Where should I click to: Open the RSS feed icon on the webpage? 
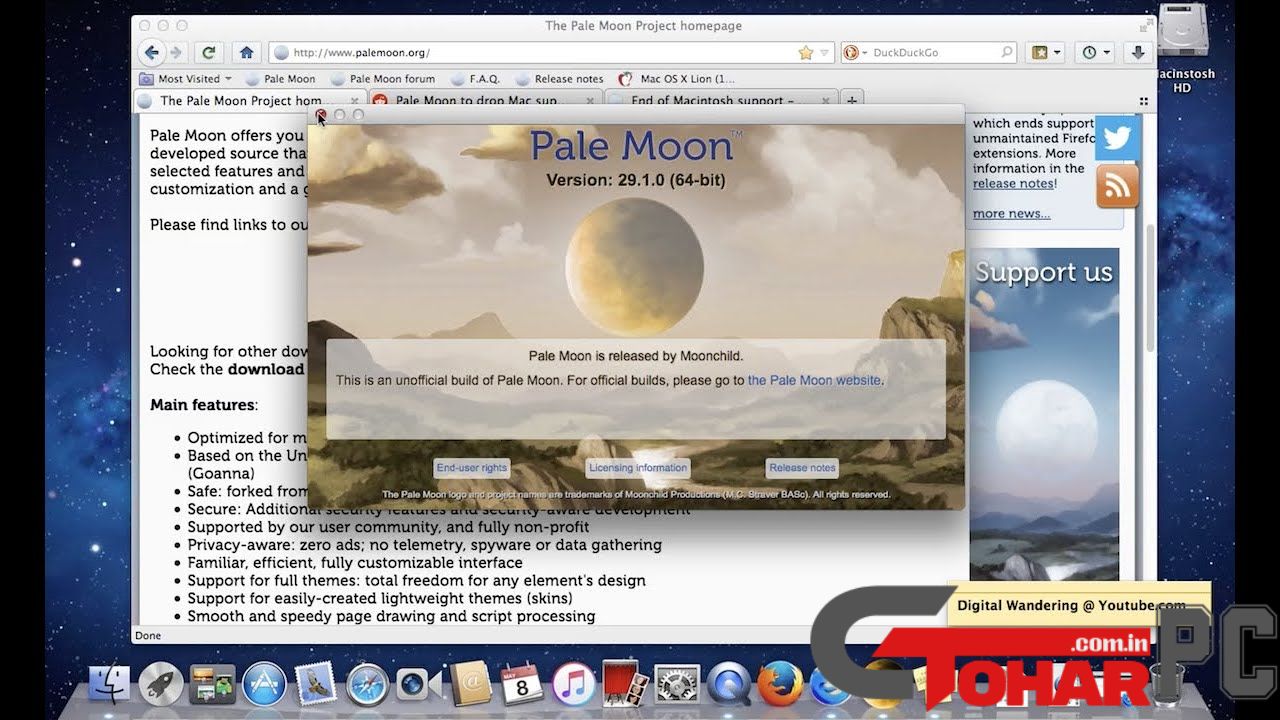click(1117, 186)
